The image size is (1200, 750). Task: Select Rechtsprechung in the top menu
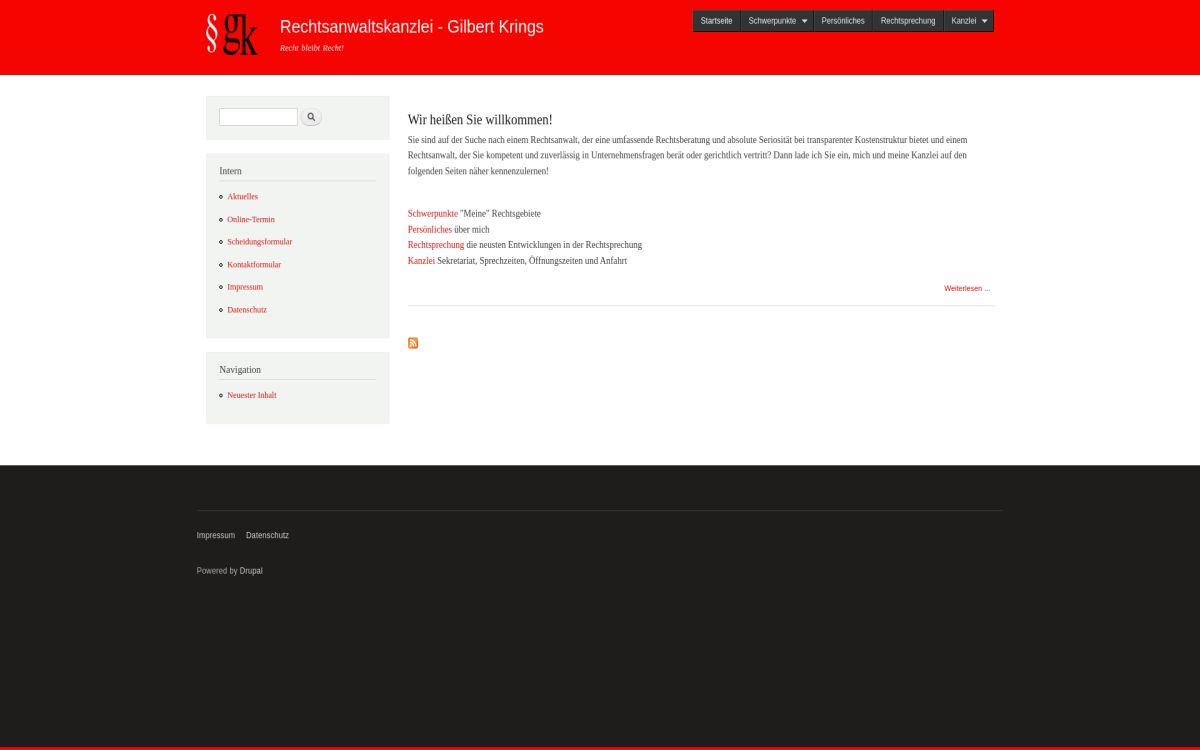coord(907,21)
